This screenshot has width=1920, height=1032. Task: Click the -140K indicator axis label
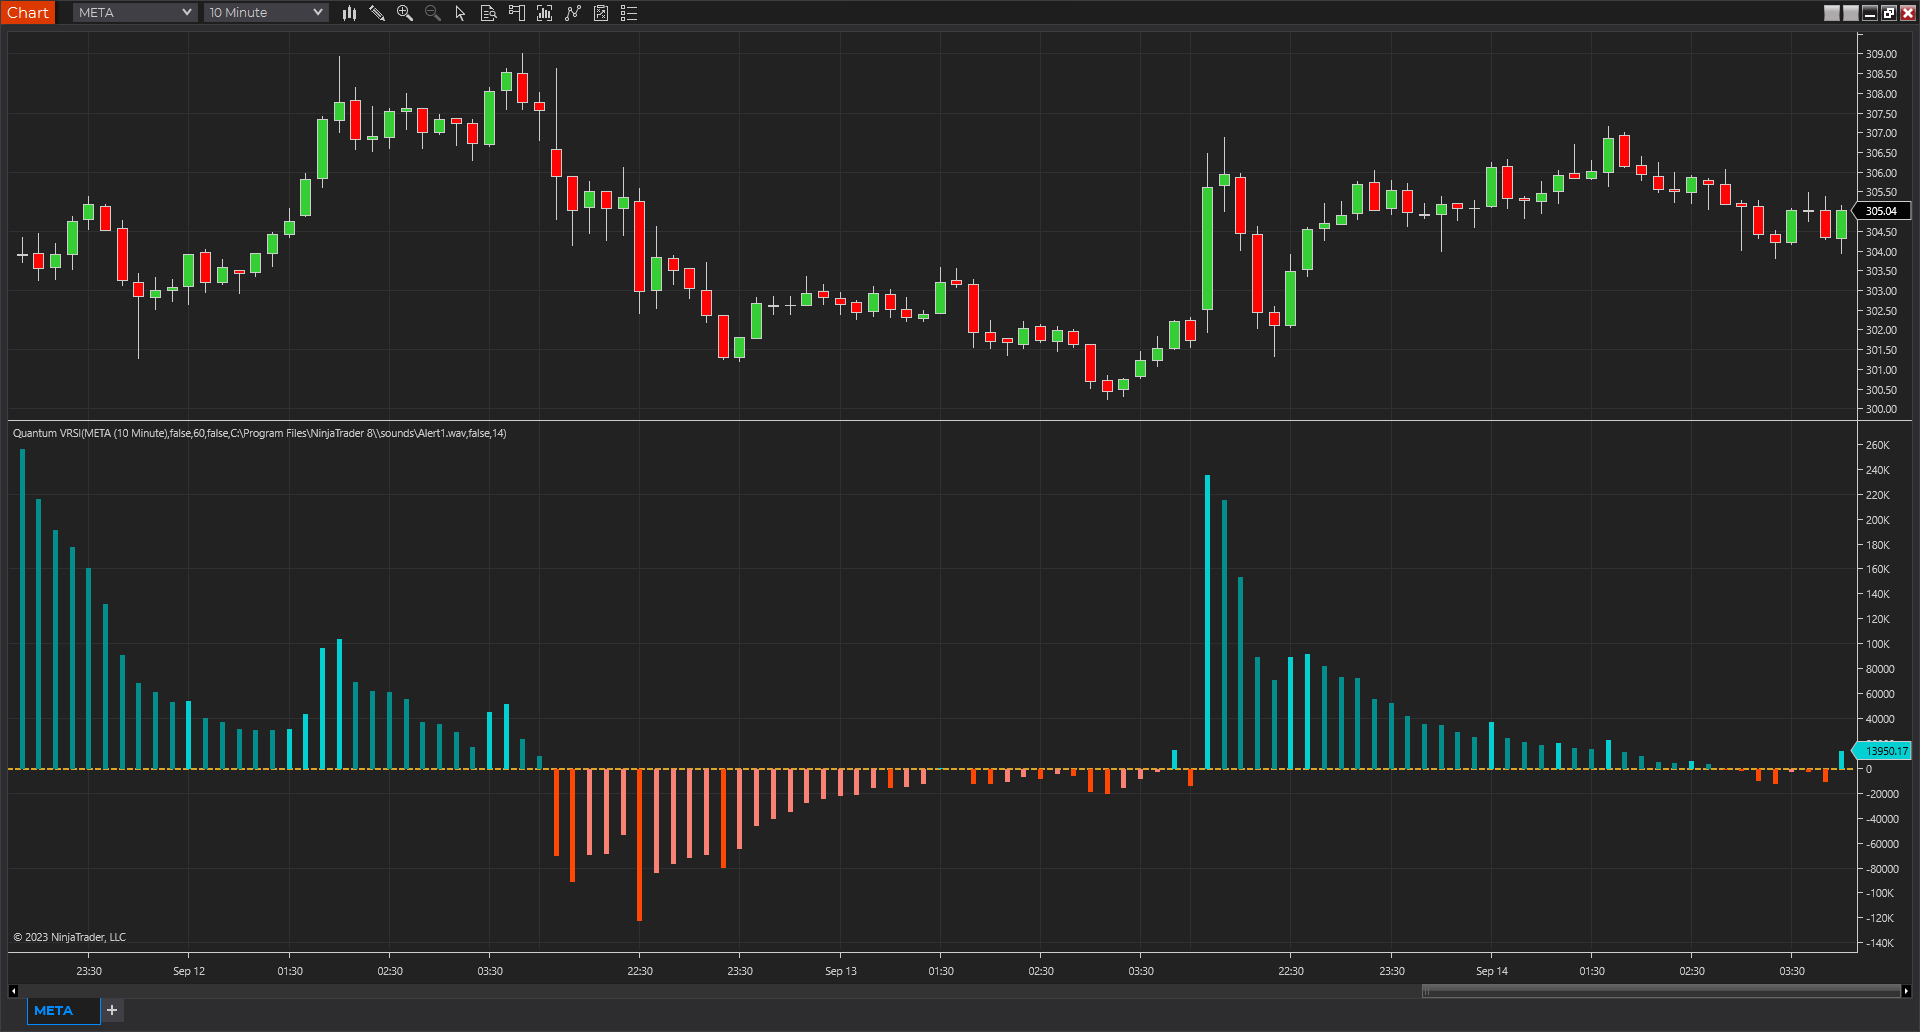1880,943
